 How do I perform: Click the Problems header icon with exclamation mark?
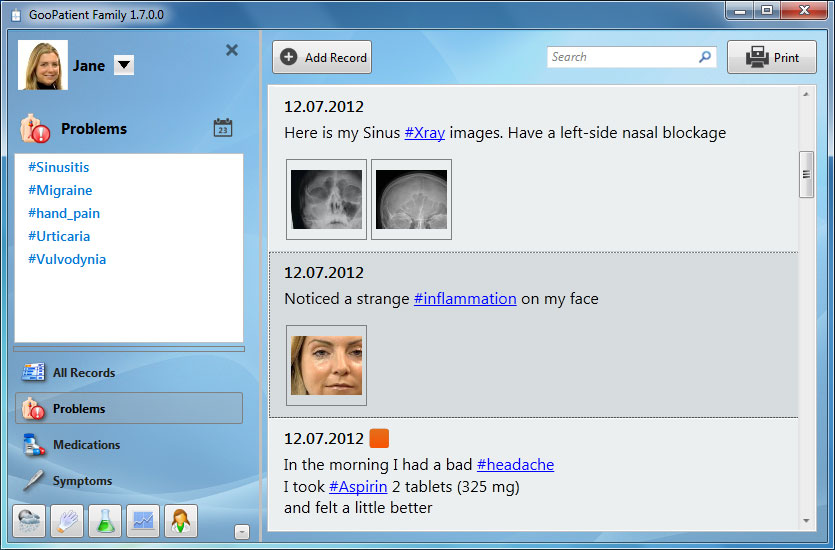(x=35, y=128)
